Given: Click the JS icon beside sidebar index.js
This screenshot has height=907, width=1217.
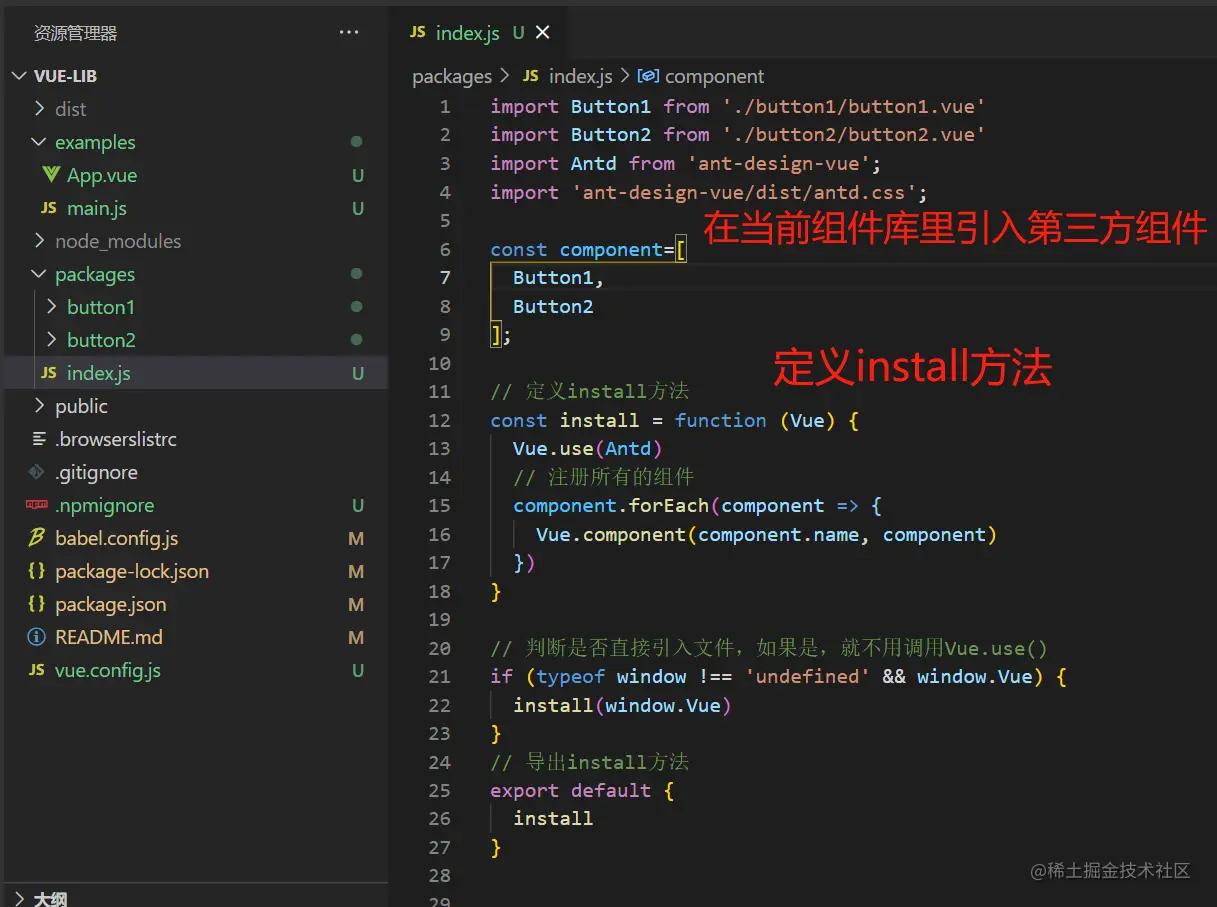Looking at the screenshot, I should point(49,373).
